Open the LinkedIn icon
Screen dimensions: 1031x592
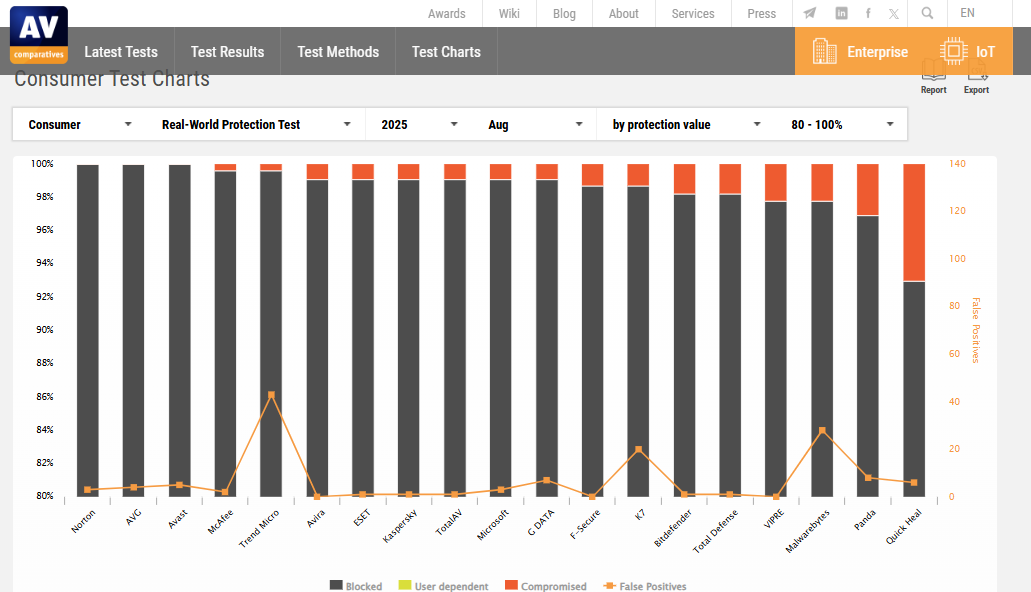(841, 13)
